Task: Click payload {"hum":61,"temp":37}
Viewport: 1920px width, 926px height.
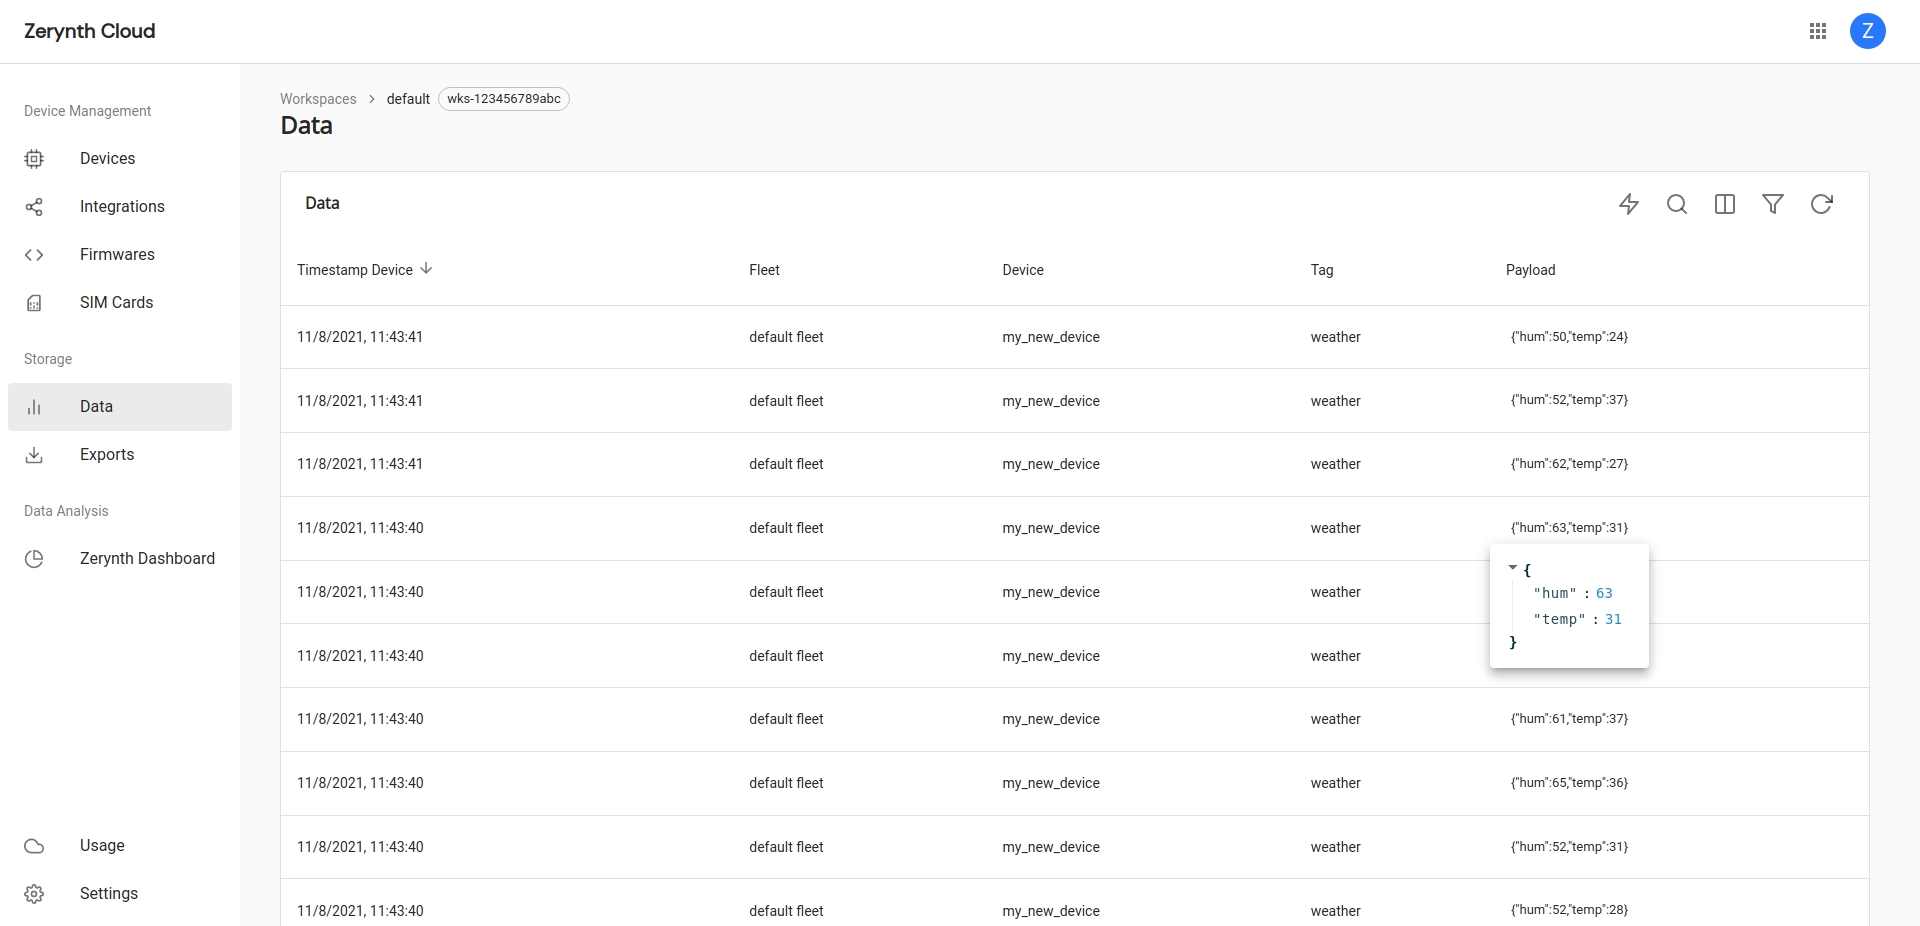Action: coord(1569,719)
